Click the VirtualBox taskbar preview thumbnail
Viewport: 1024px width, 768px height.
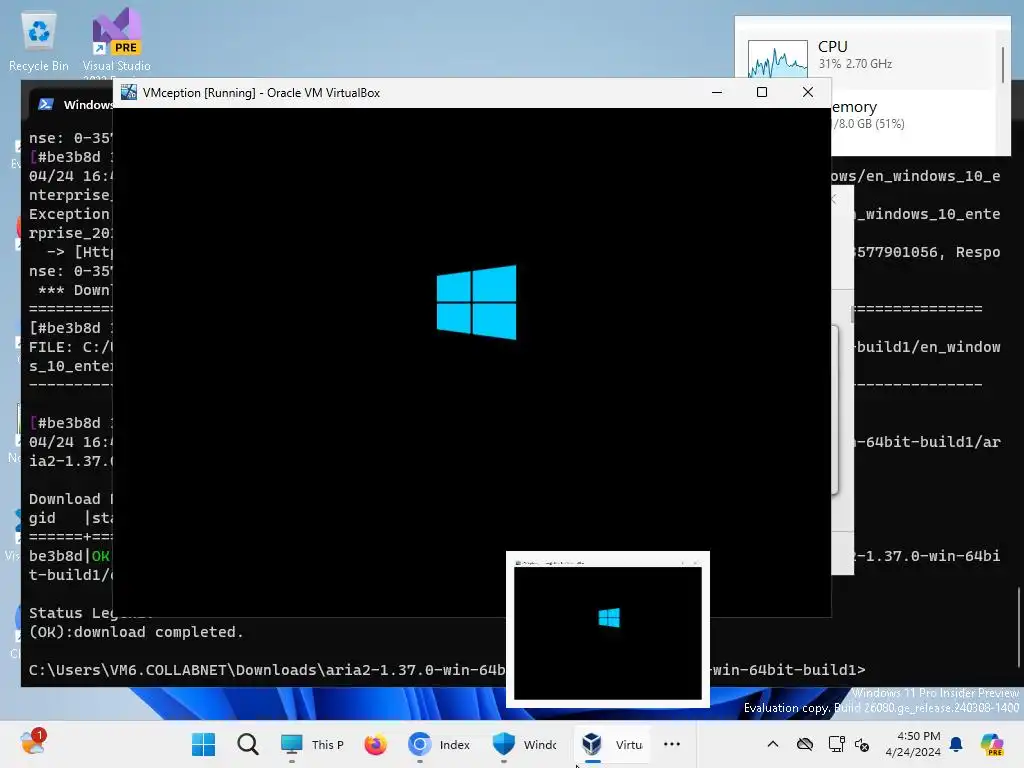pyautogui.click(x=608, y=630)
